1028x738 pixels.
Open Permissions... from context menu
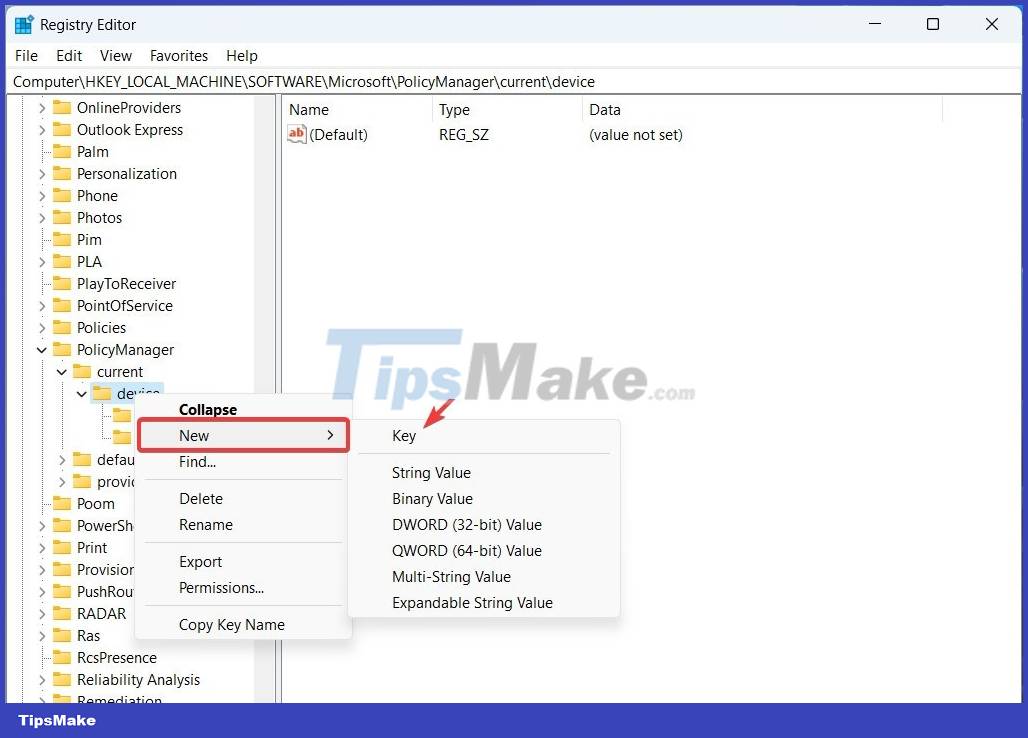[x=243, y=588]
